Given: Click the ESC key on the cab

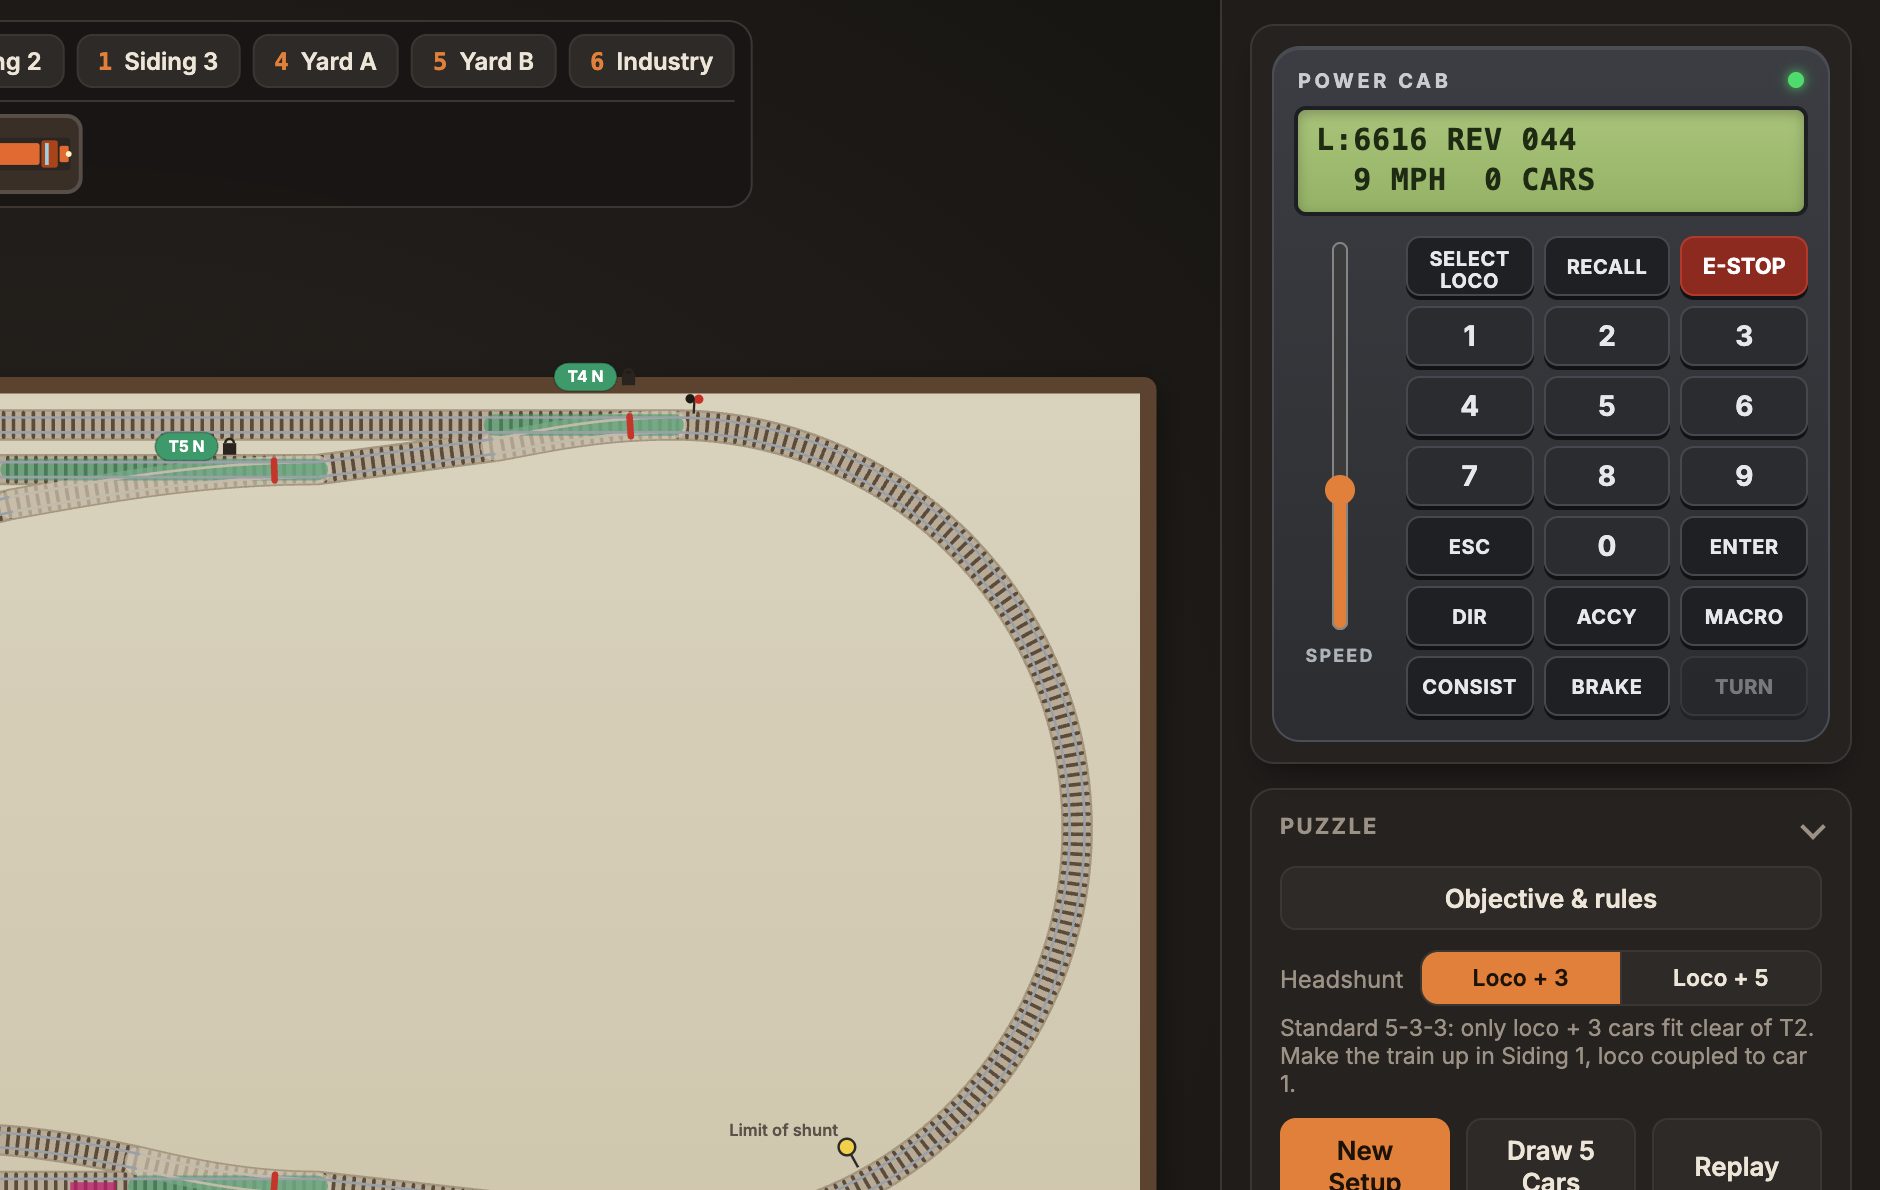Looking at the screenshot, I should 1469,546.
